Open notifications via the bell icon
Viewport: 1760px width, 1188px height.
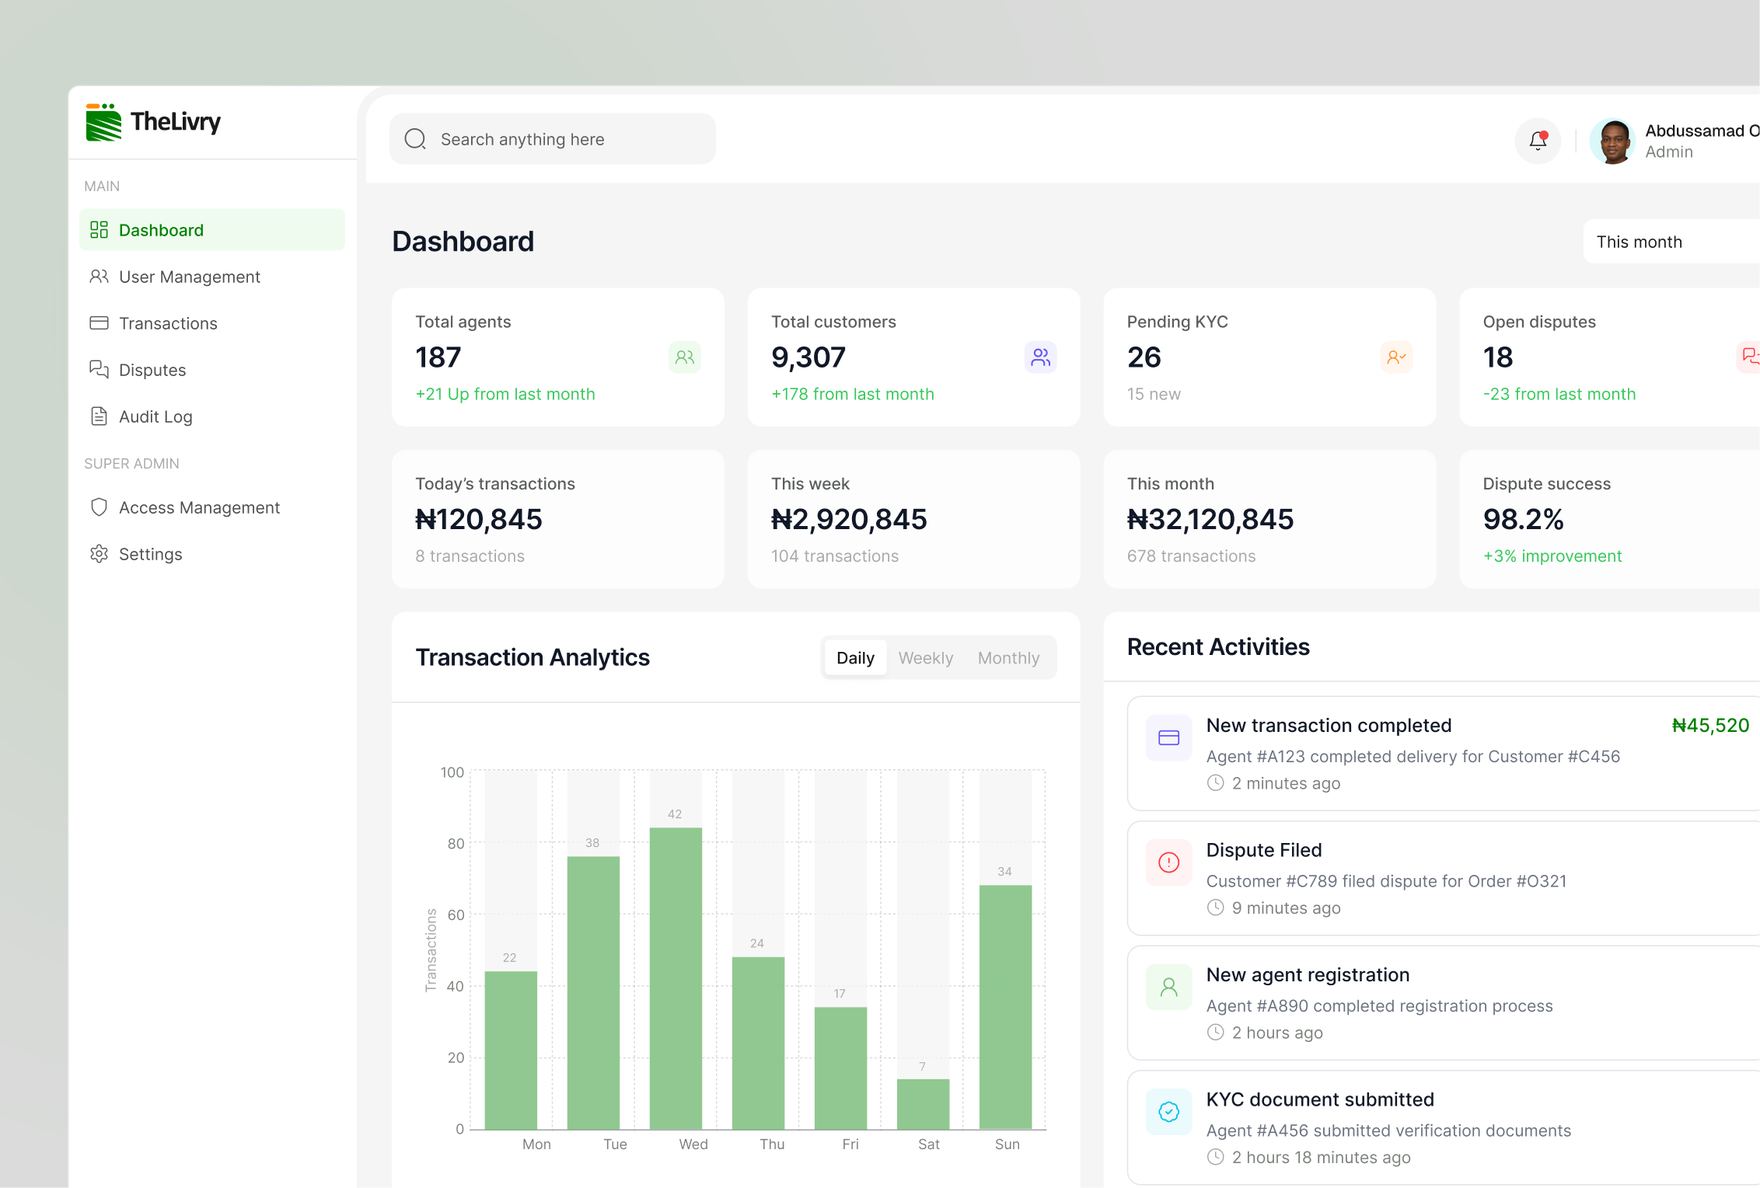1538,140
